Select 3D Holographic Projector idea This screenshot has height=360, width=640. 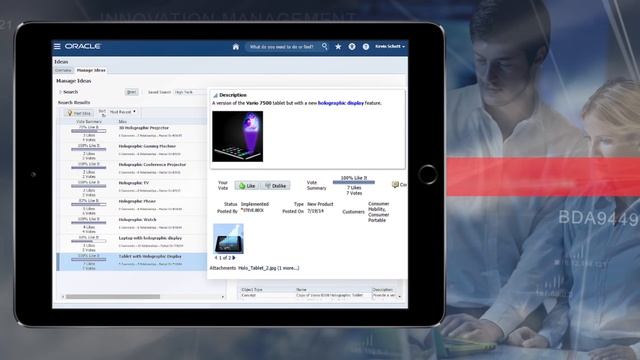tap(143, 128)
